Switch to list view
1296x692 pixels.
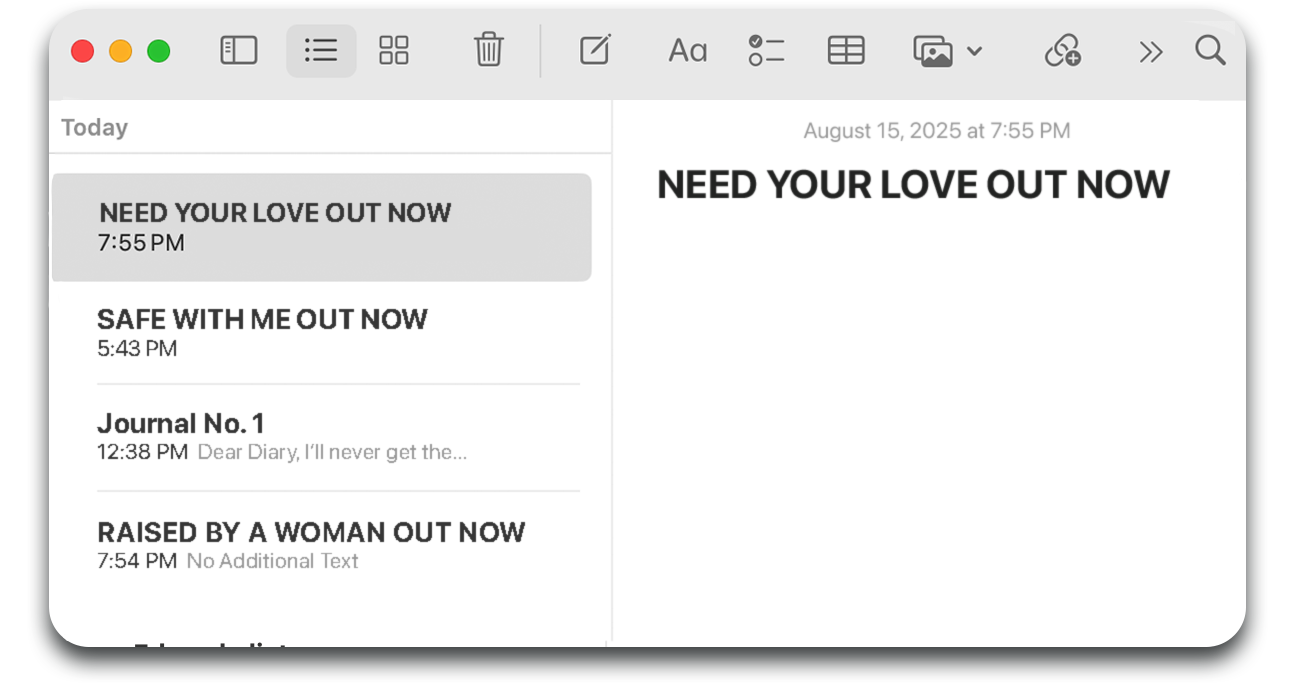(x=321, y=51)
